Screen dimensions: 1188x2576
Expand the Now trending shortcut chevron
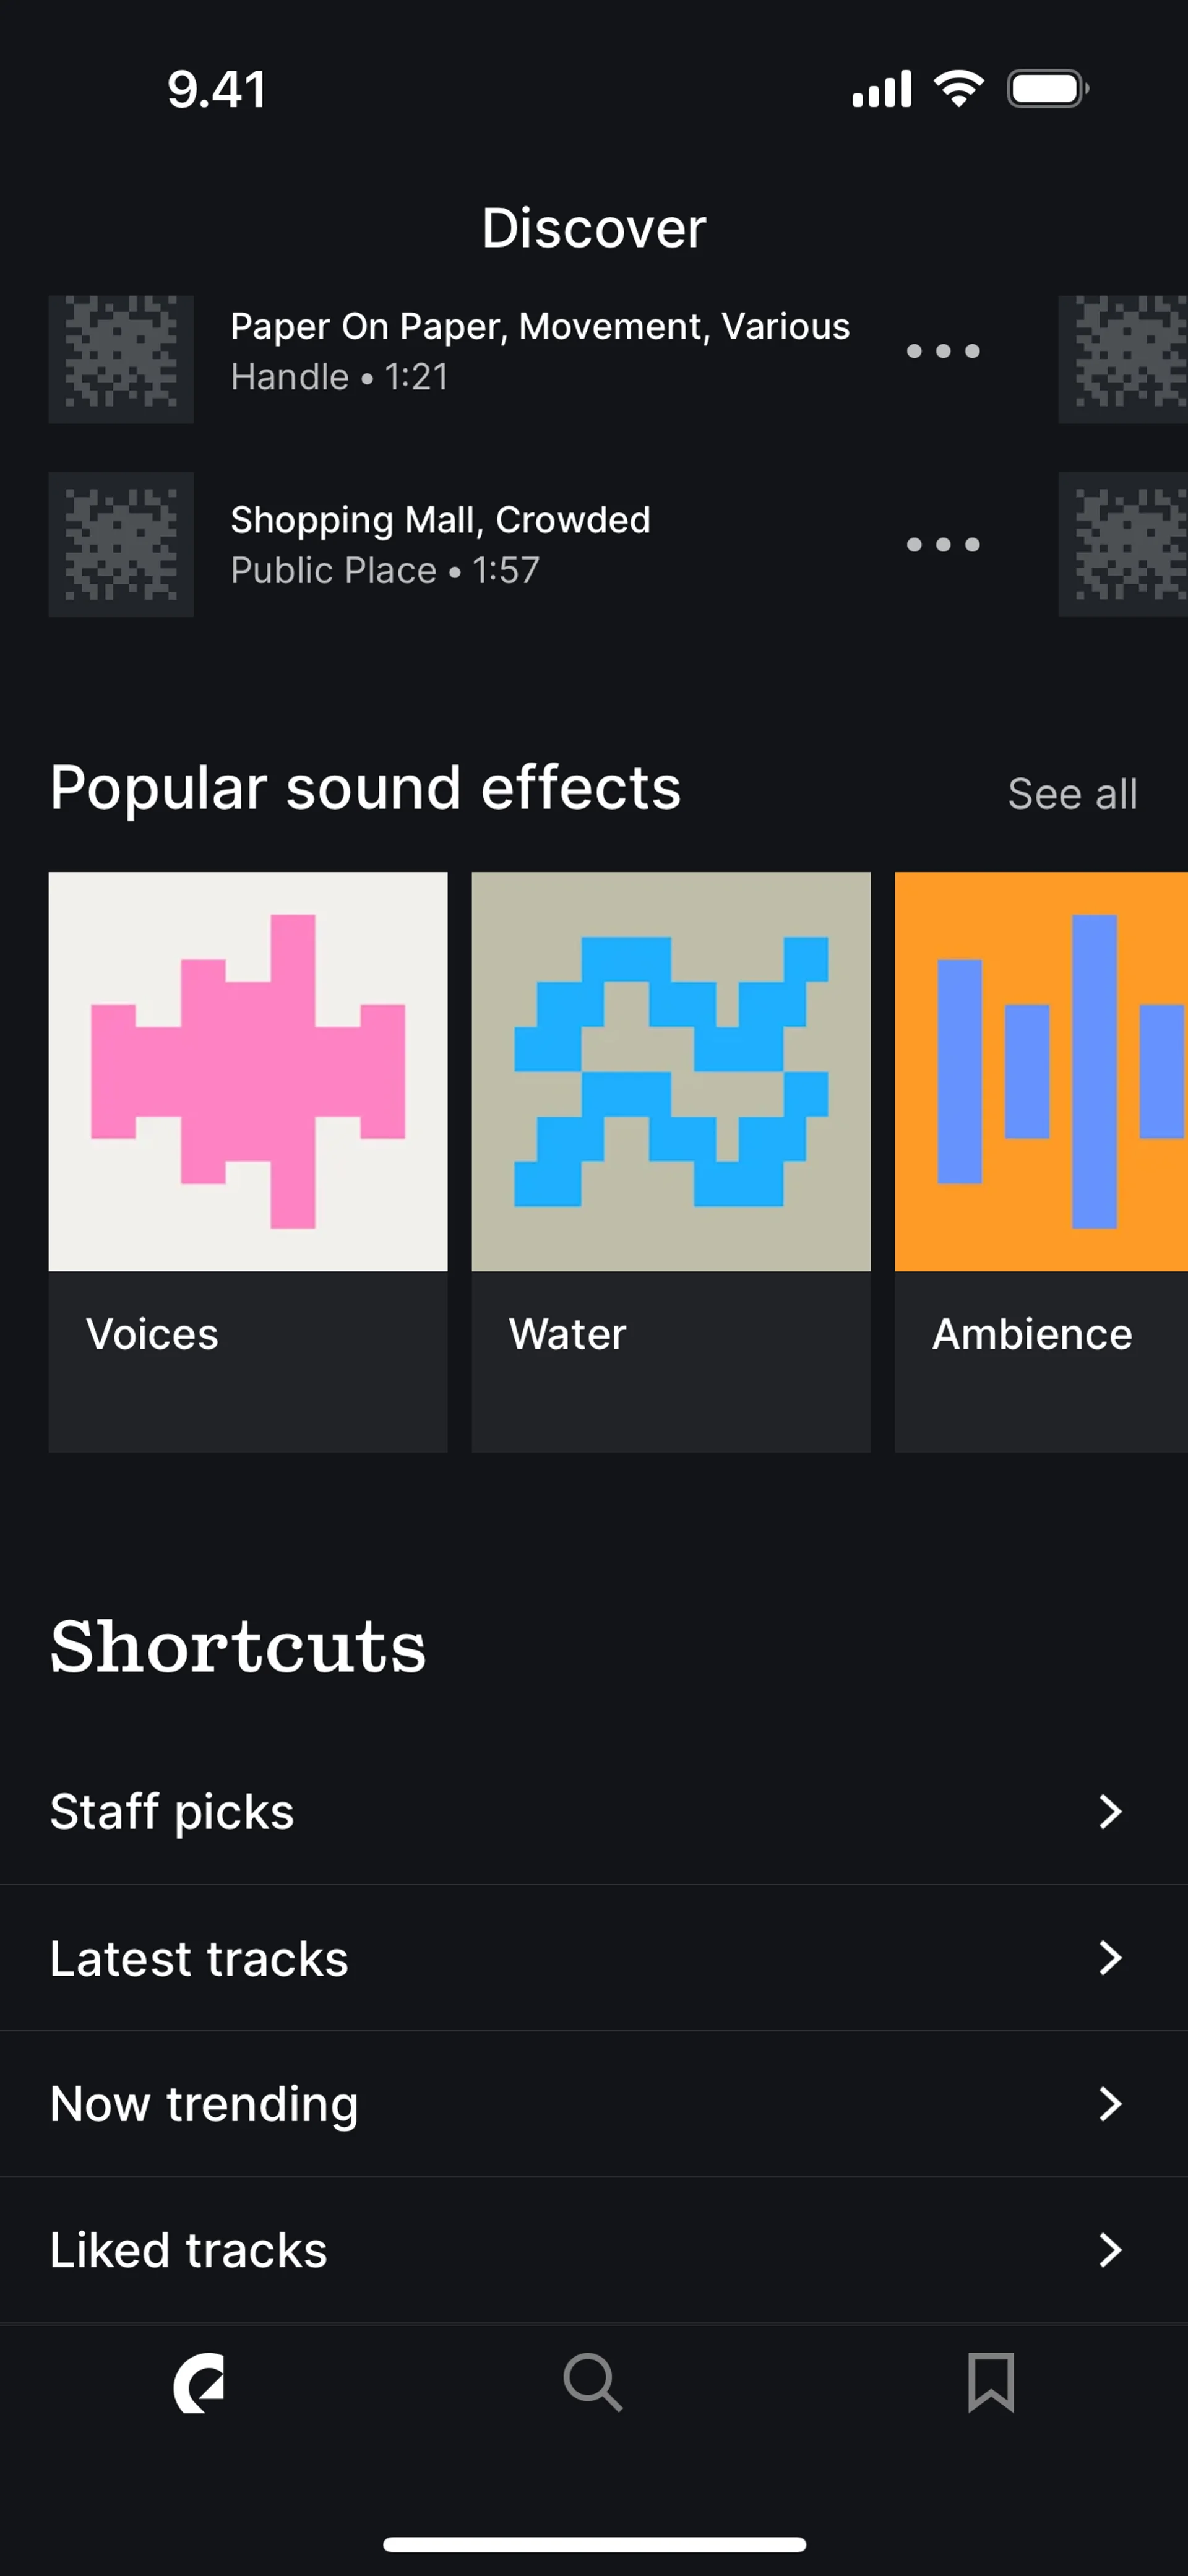[1110, 2103]
